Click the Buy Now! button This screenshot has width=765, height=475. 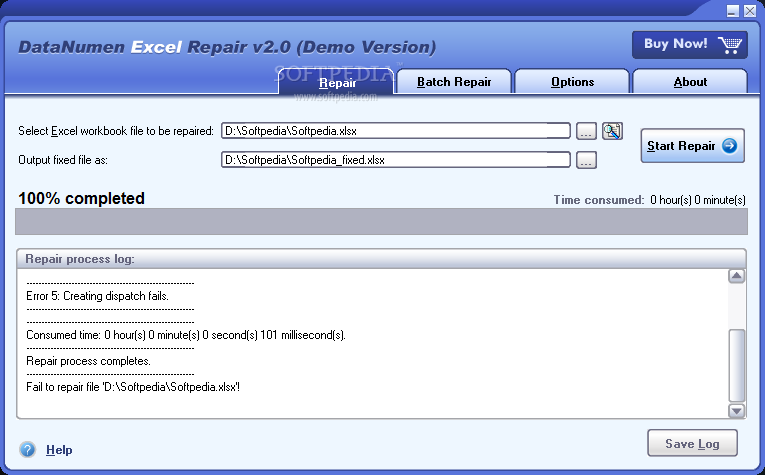[x=690, y=44]
